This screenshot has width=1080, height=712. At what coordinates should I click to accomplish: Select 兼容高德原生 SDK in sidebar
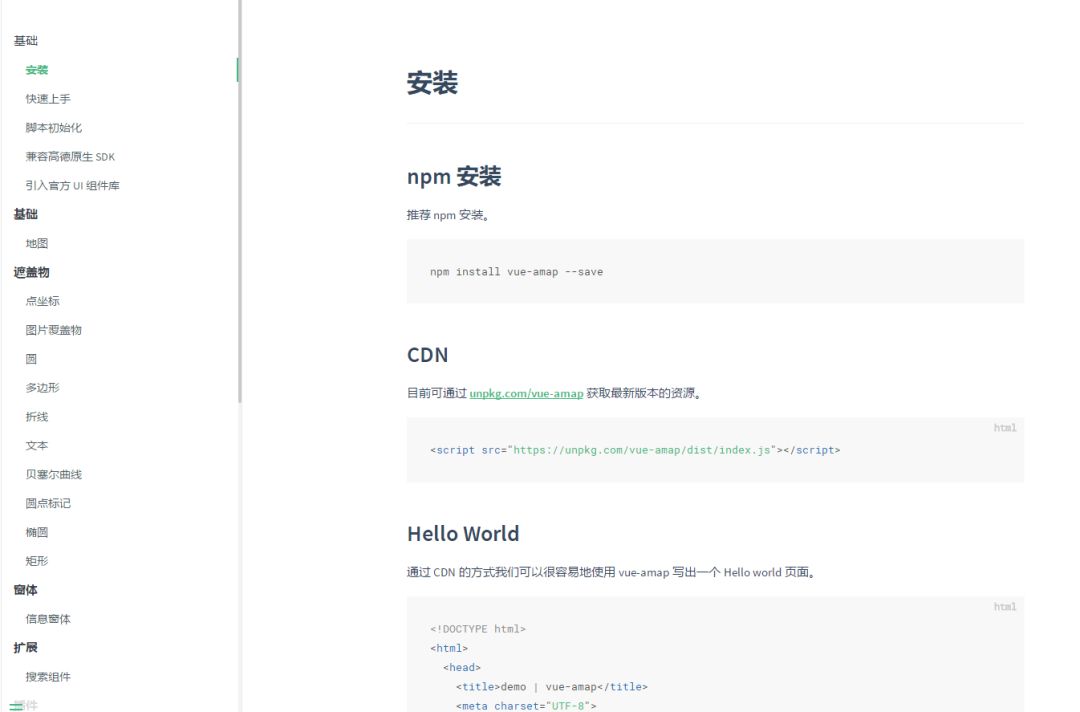70,157
